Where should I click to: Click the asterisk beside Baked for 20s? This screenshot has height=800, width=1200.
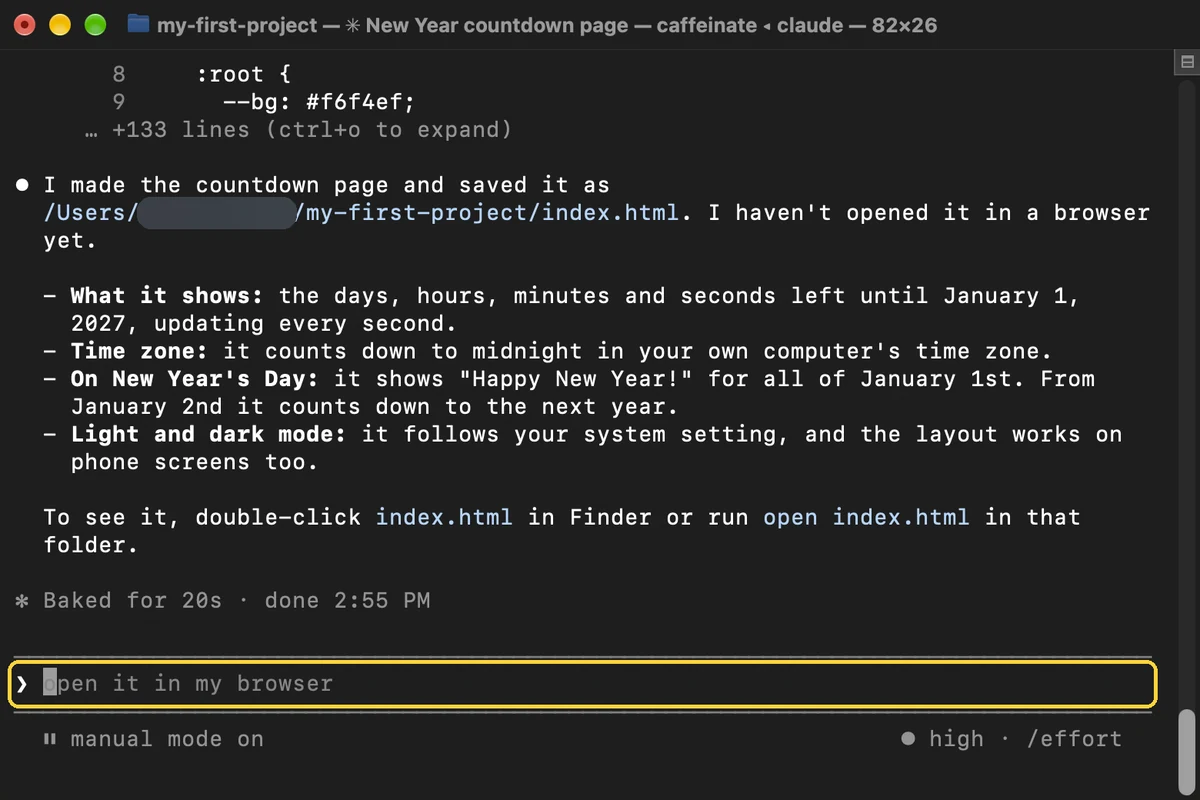tap(22, 601)
